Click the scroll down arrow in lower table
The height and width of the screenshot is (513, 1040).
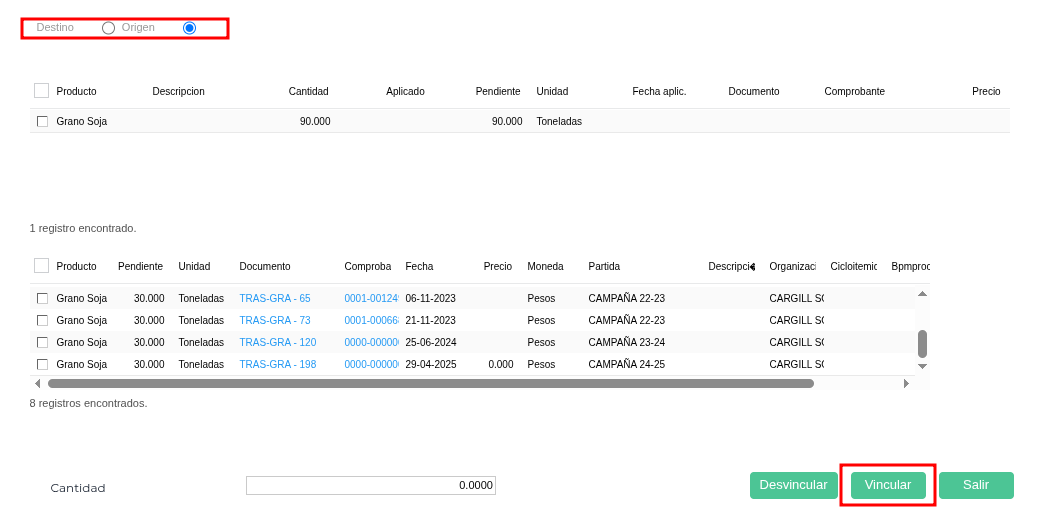(922, 367)
